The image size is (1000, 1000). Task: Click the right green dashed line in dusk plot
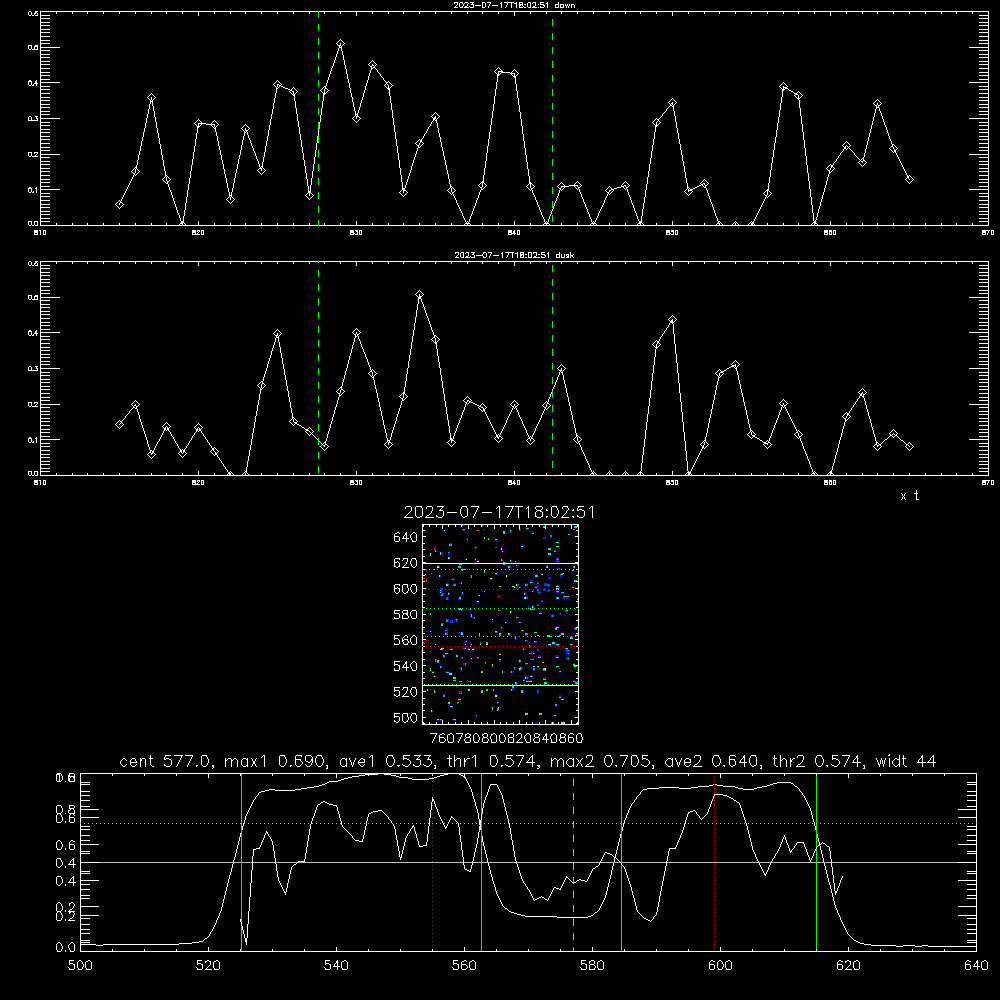point(552,370)
